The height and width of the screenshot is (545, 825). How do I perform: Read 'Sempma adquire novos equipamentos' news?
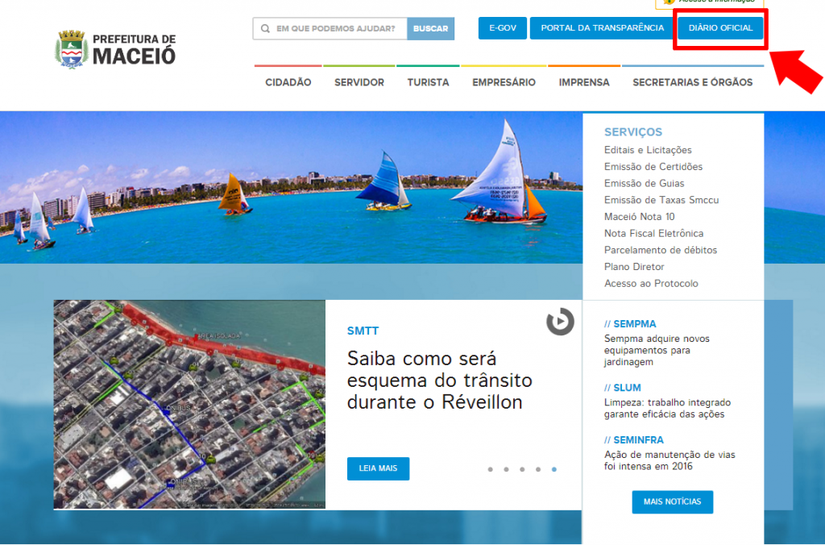point(657,350)
